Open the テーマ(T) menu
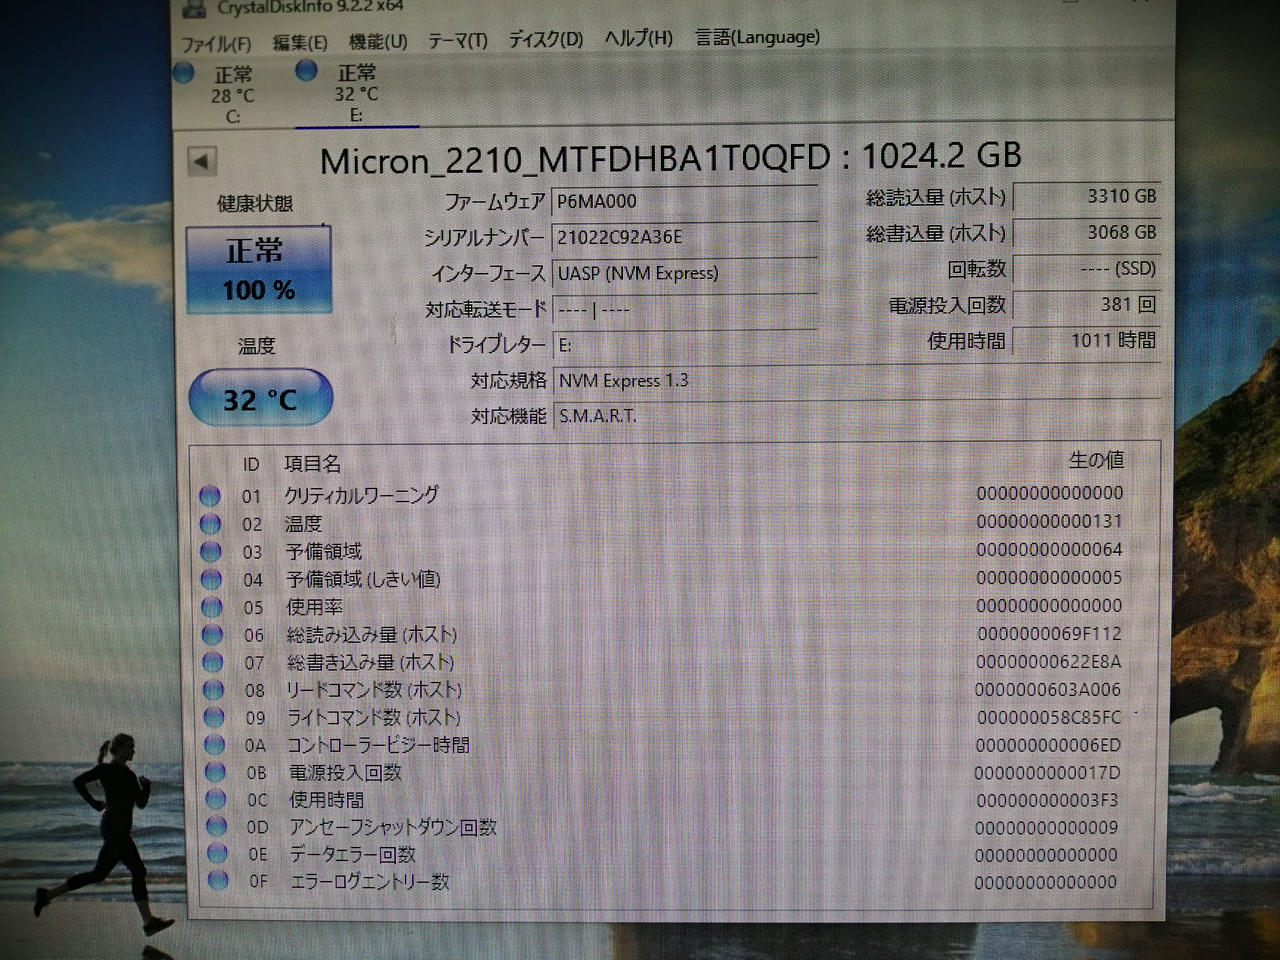 coord(458,41)
